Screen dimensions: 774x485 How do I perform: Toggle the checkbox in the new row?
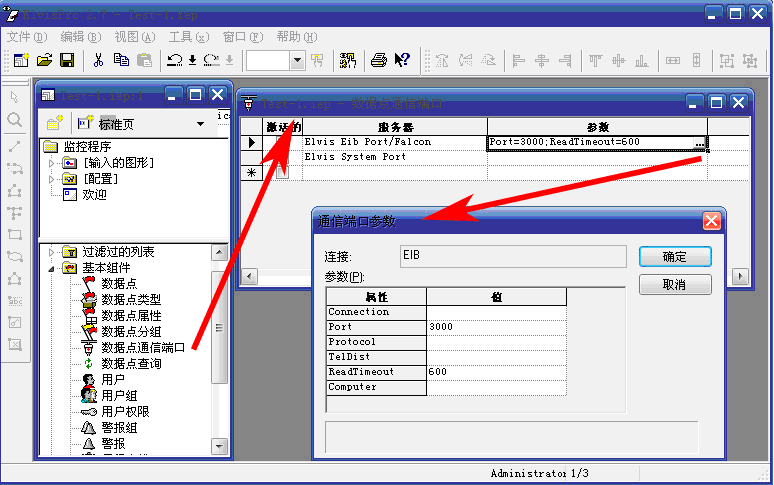click(283, 172)
